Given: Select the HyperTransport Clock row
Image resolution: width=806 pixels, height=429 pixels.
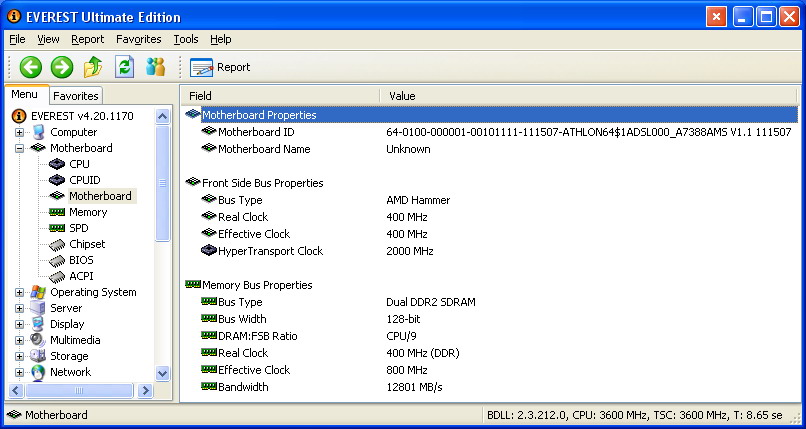Looking at the screenshot, I should (x=491, y=251).
